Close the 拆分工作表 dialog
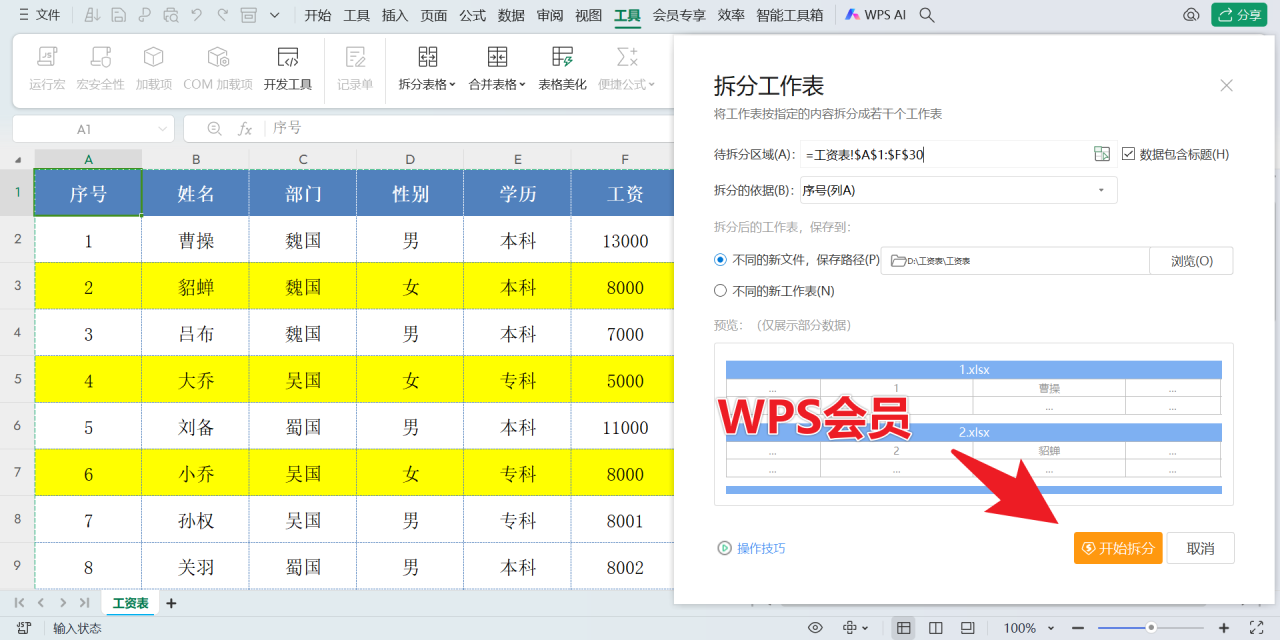This screenshot has width=1280, height=640. (x=1227, y=86)
